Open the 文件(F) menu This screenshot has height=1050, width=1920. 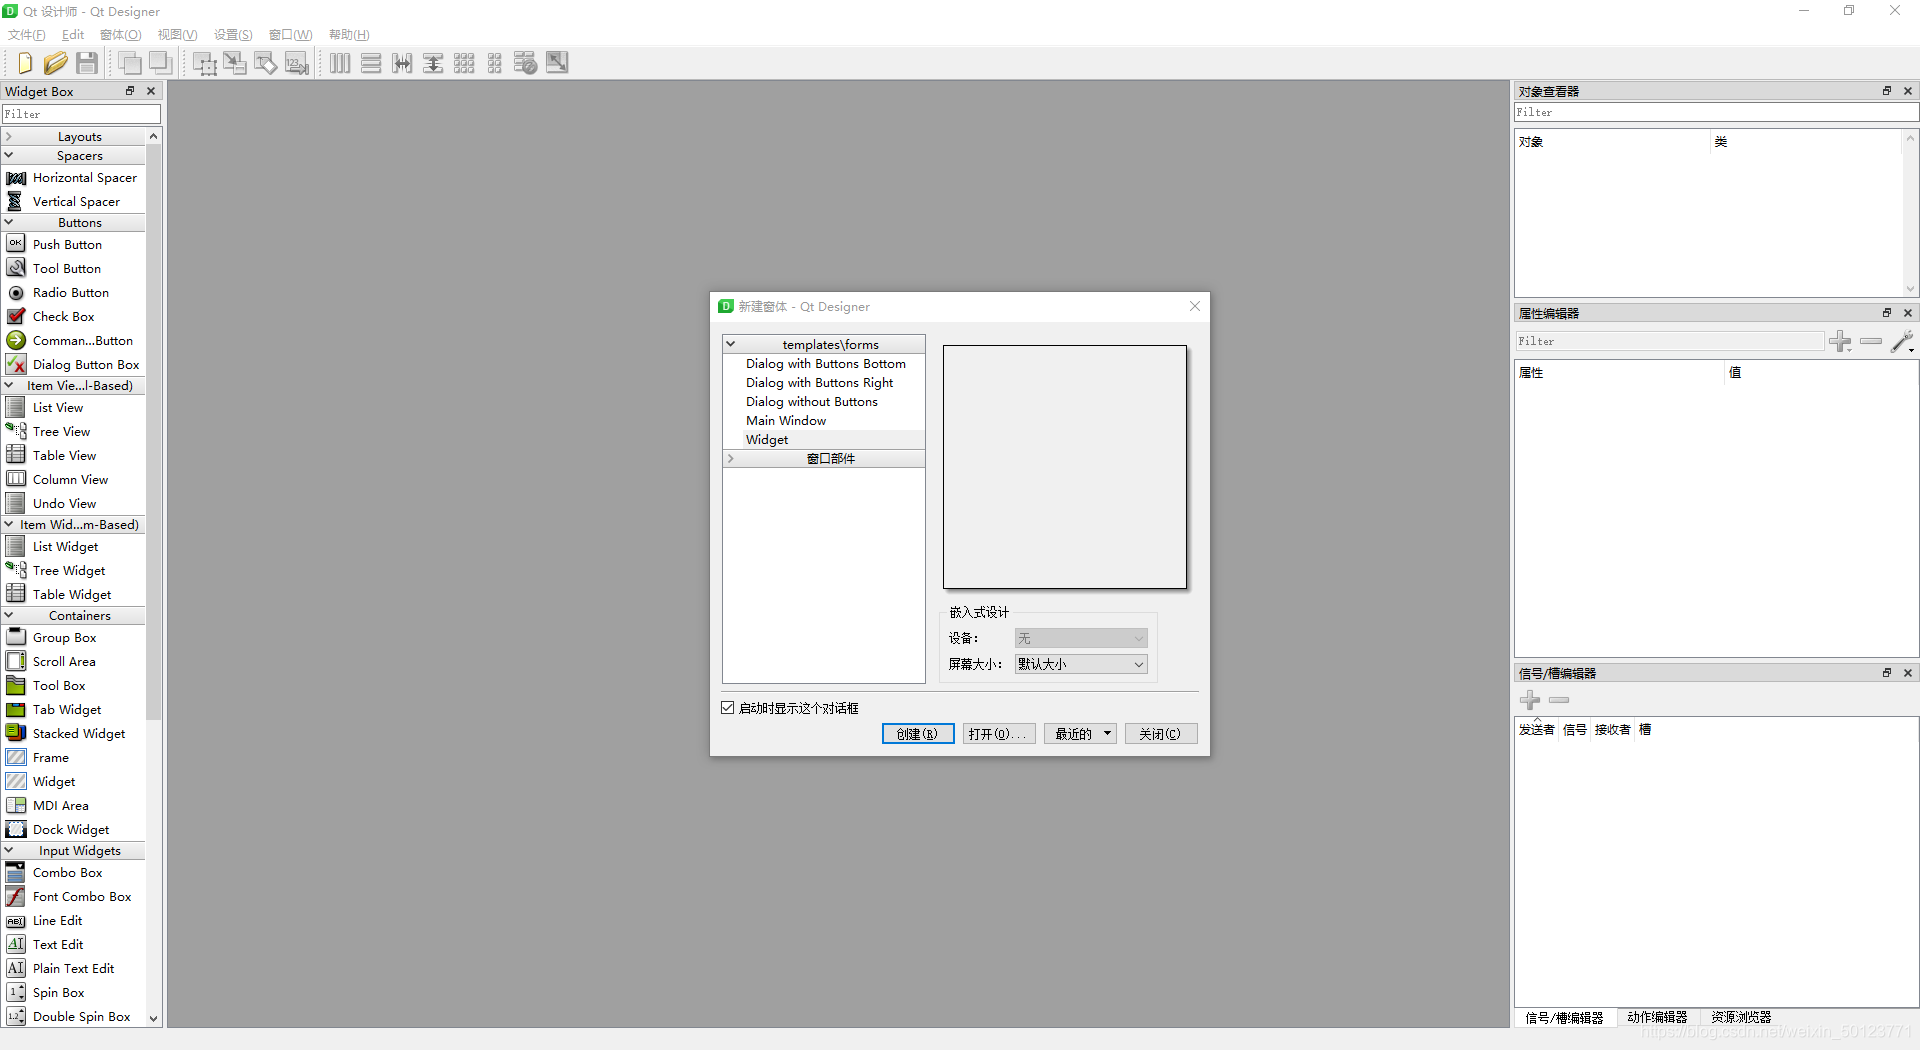coord(27,35)
